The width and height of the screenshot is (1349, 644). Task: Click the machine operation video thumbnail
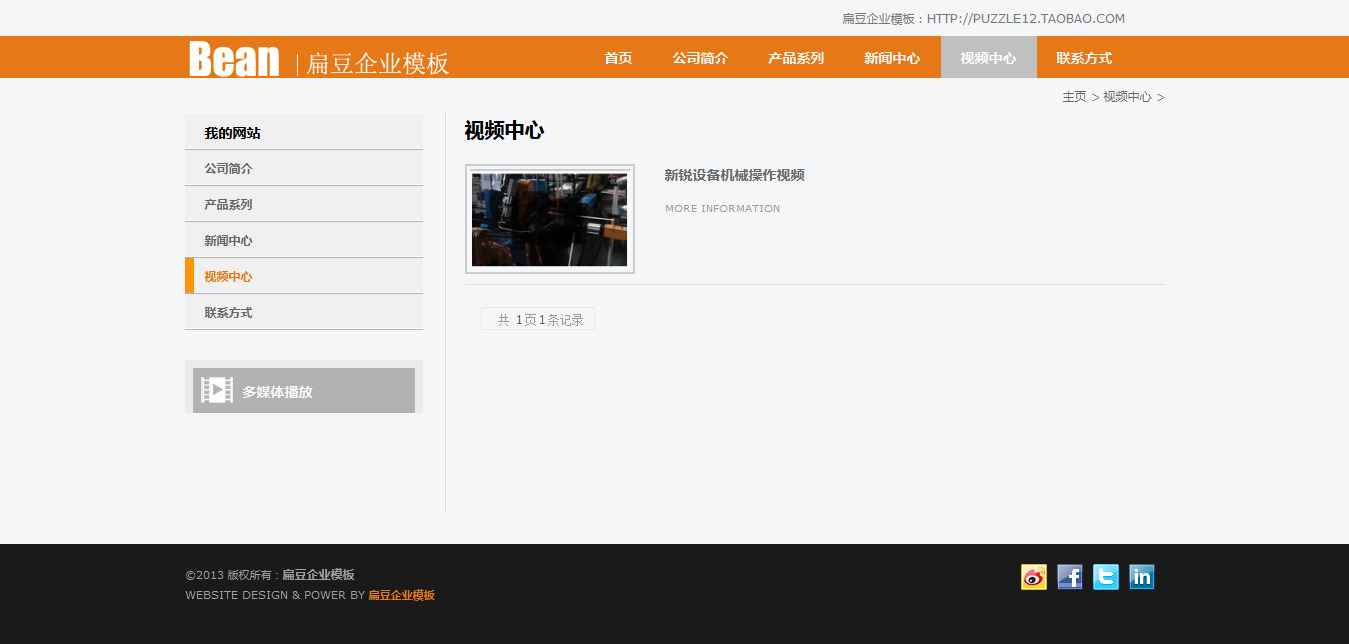[550, 219]
